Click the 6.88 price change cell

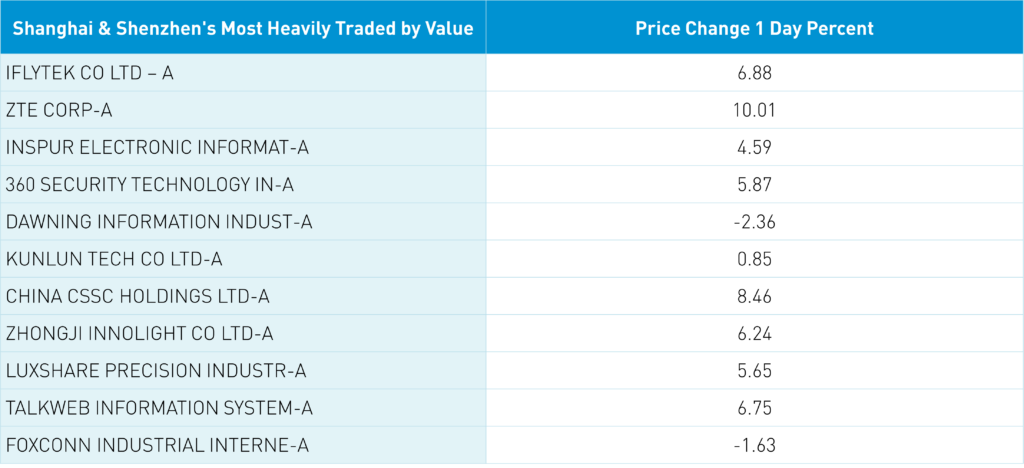click(754, 73)
